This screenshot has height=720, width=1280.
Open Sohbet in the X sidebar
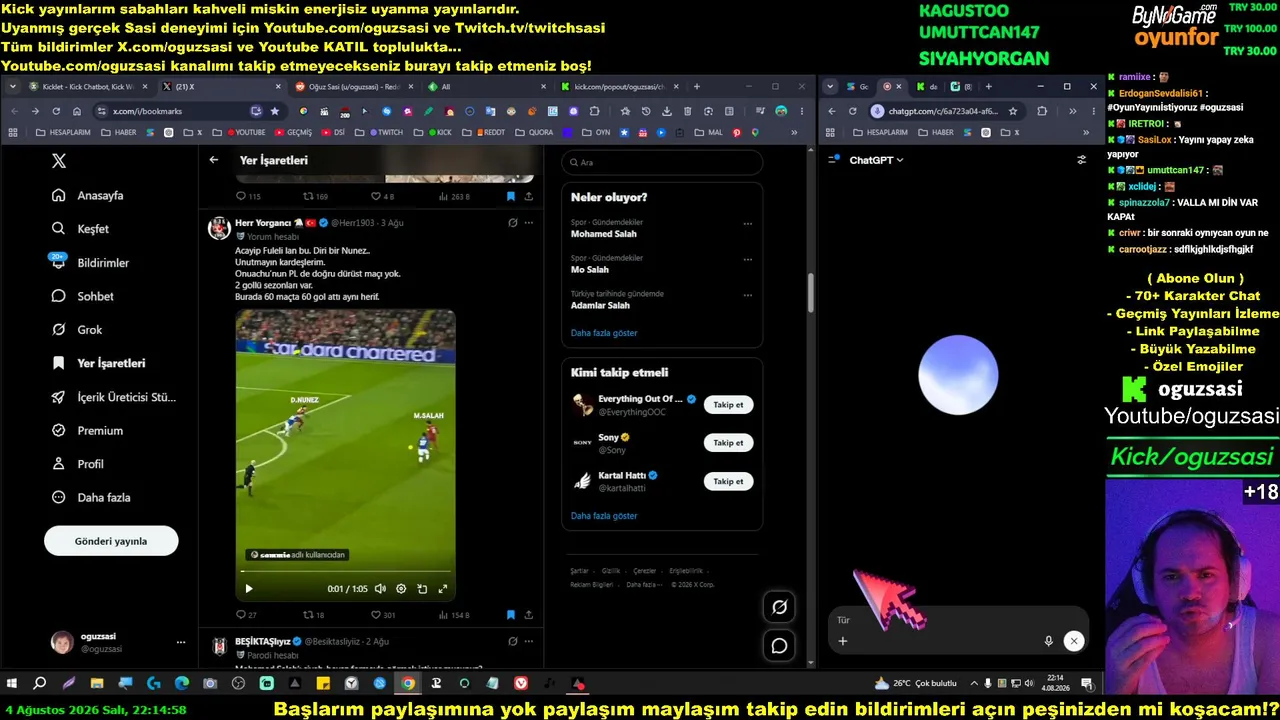click(x=82, y=296)
